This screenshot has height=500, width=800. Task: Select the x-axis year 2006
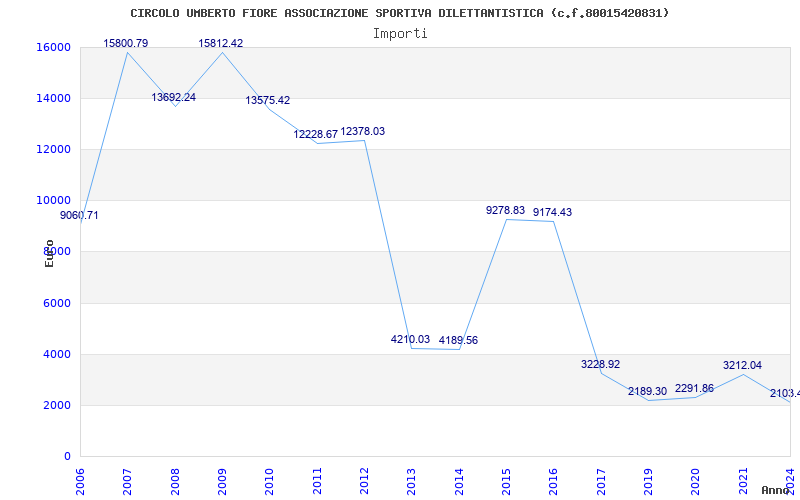click(x=80, y=481)
